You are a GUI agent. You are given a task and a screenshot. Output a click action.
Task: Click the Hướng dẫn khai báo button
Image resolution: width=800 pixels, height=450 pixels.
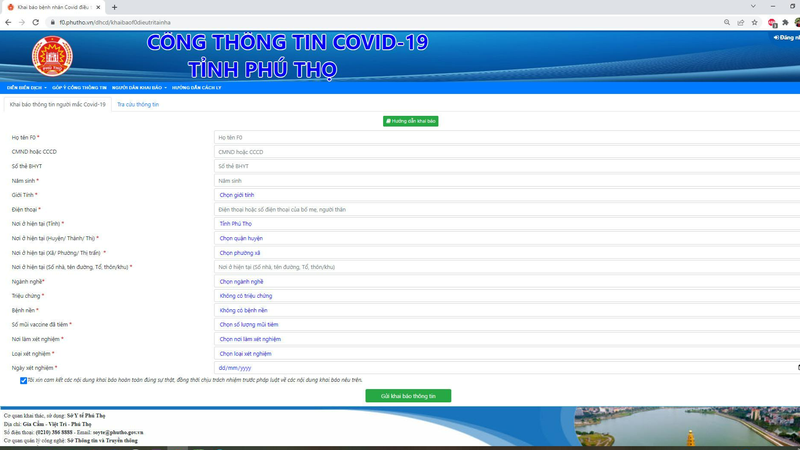point(410,121)
